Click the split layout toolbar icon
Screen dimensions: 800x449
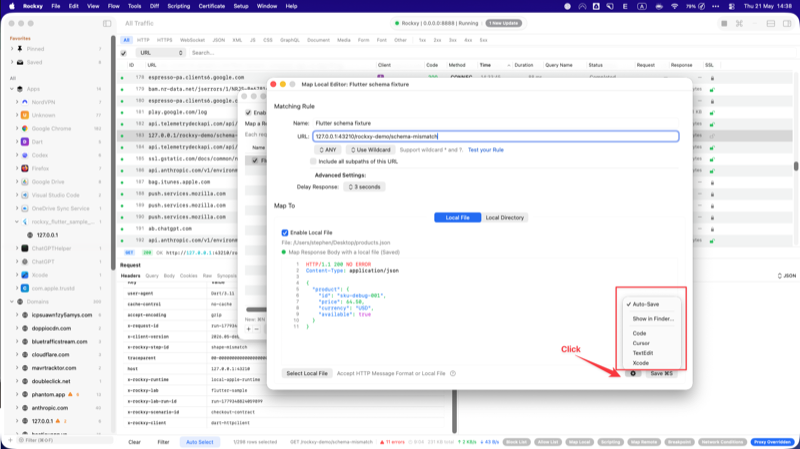pos(771,23)
